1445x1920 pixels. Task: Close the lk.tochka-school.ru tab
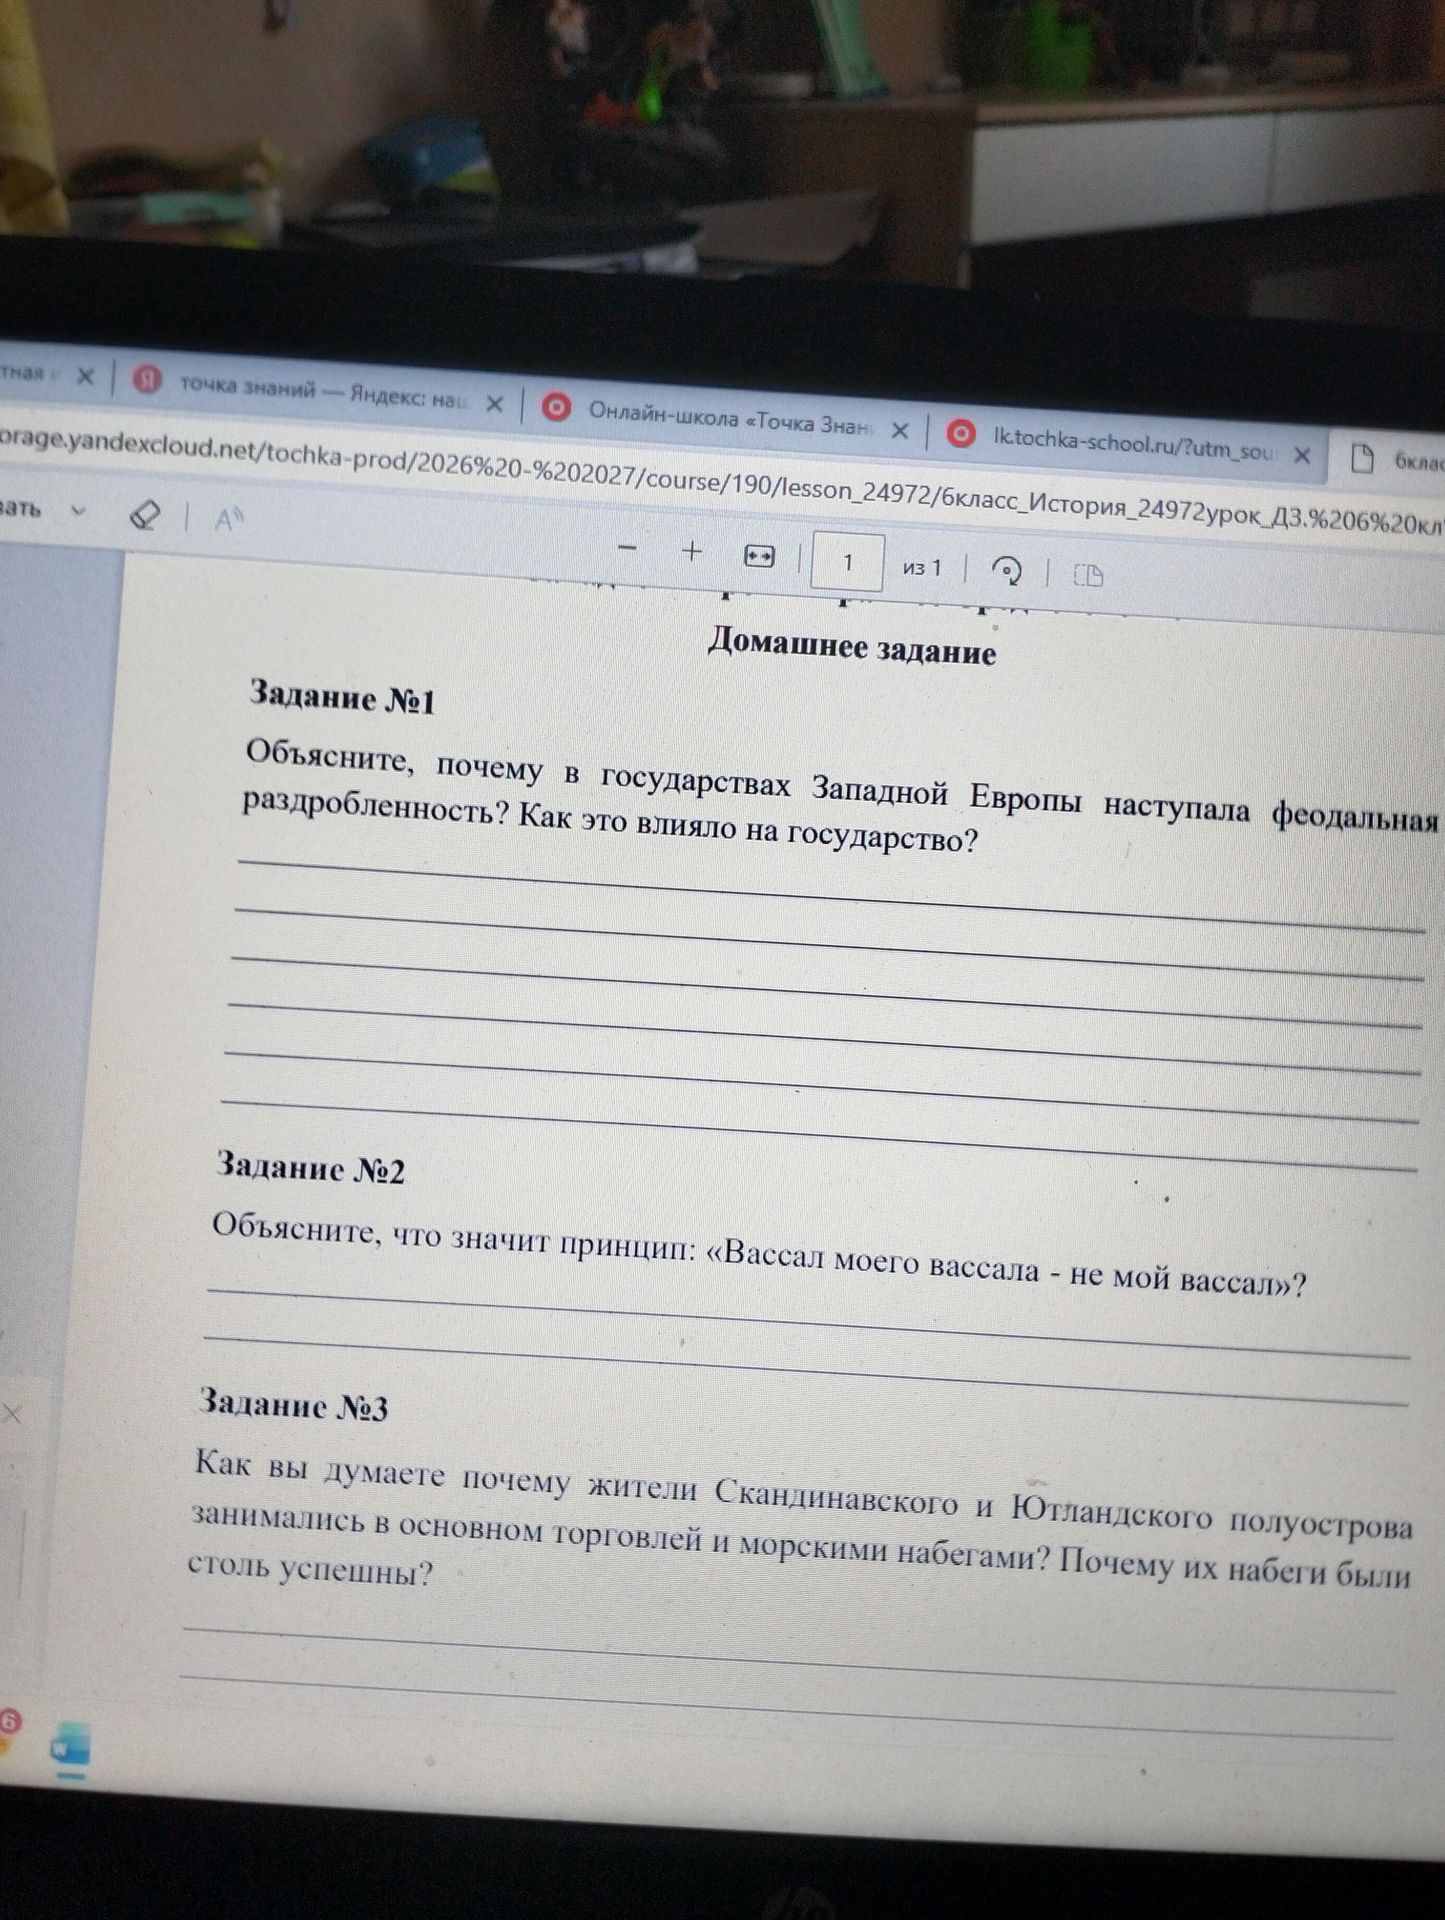1301,455
